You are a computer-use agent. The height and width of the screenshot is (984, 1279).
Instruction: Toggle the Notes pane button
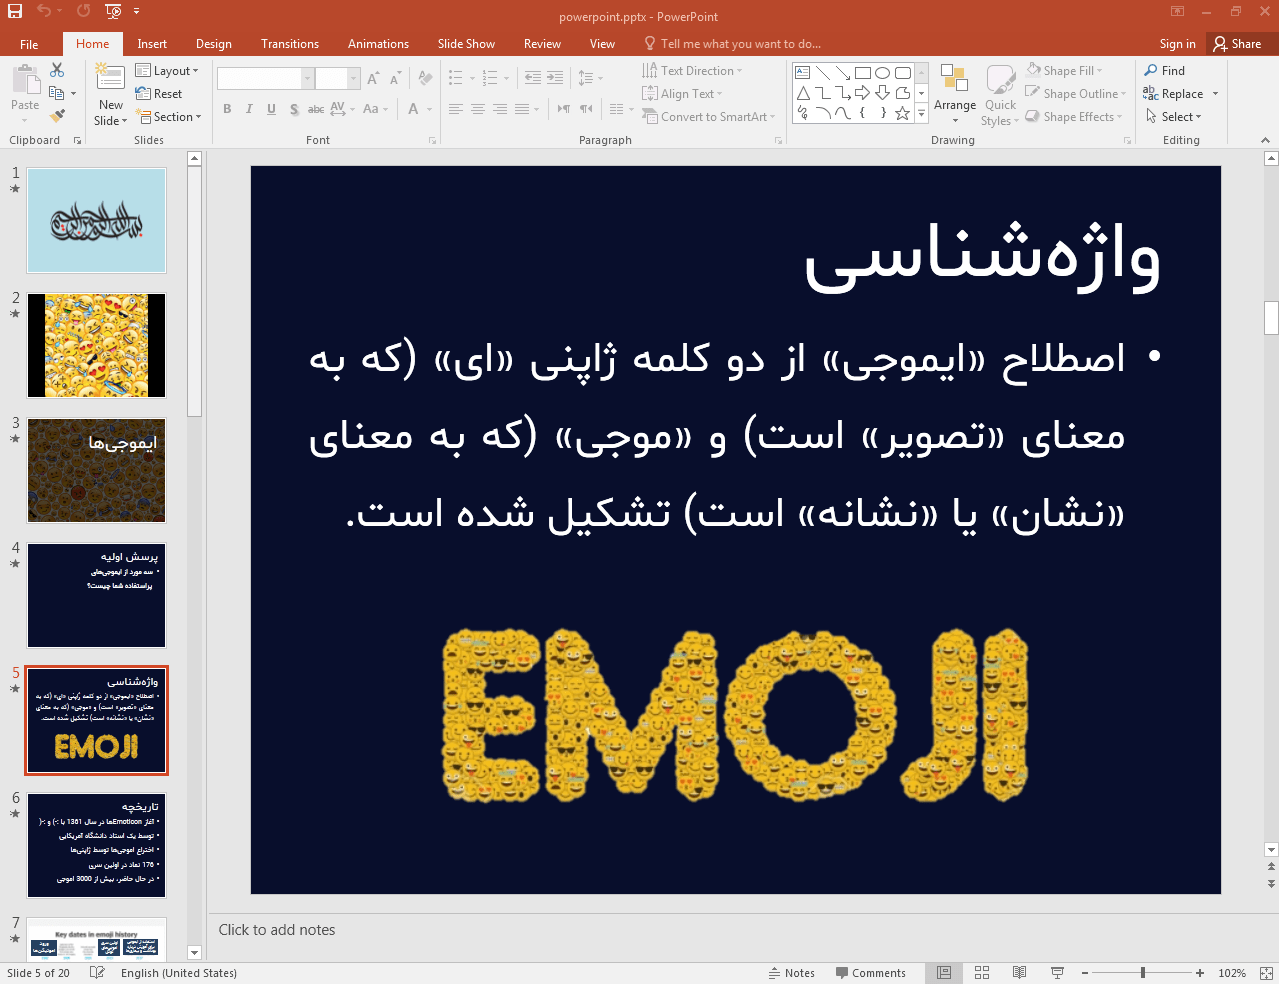point(791,973)
